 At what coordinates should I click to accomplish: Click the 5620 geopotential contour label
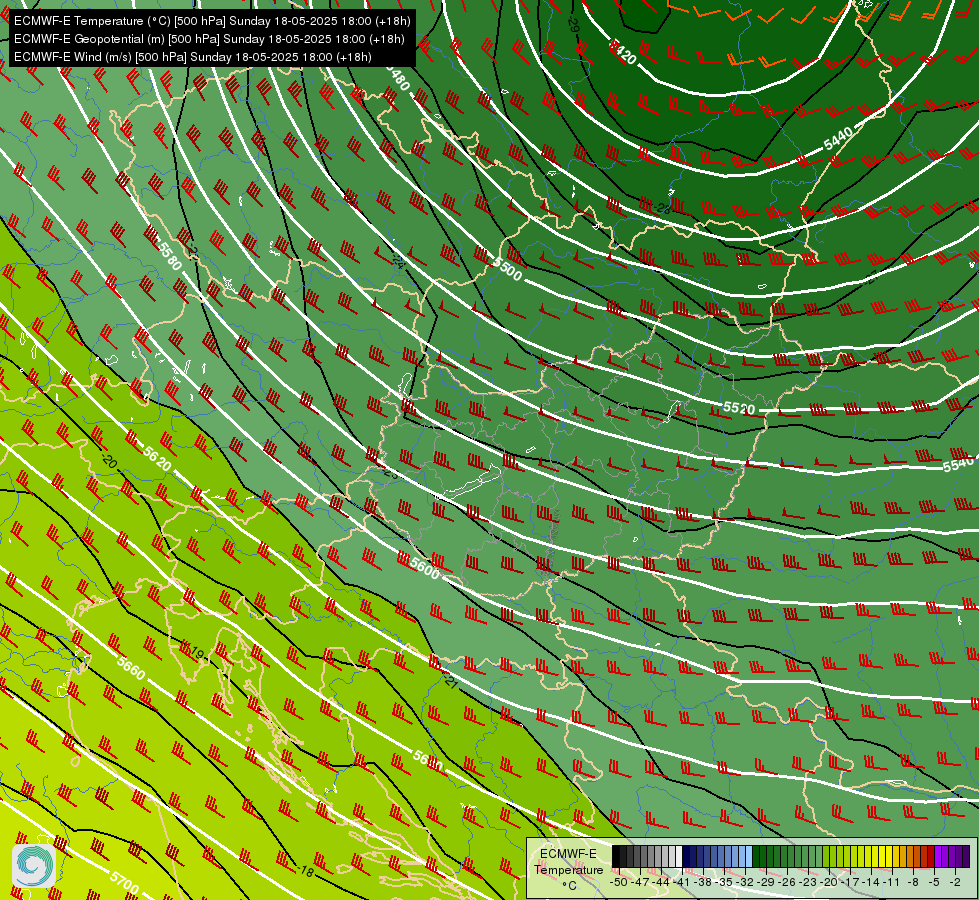[x=157, y=458]
